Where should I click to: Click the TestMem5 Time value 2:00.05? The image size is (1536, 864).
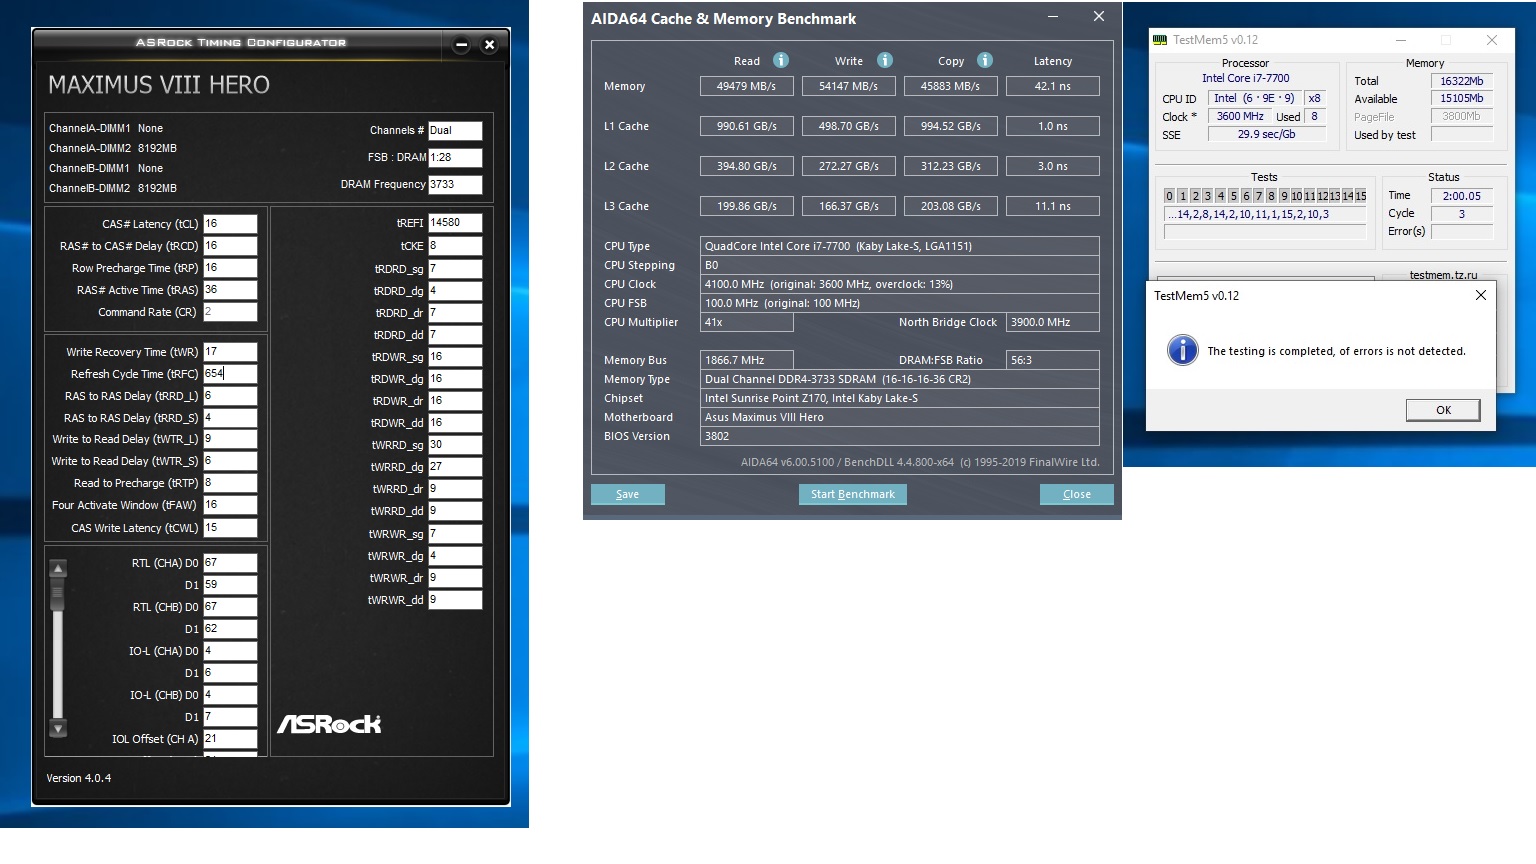pyautogui.click(x=1462, y=196)
